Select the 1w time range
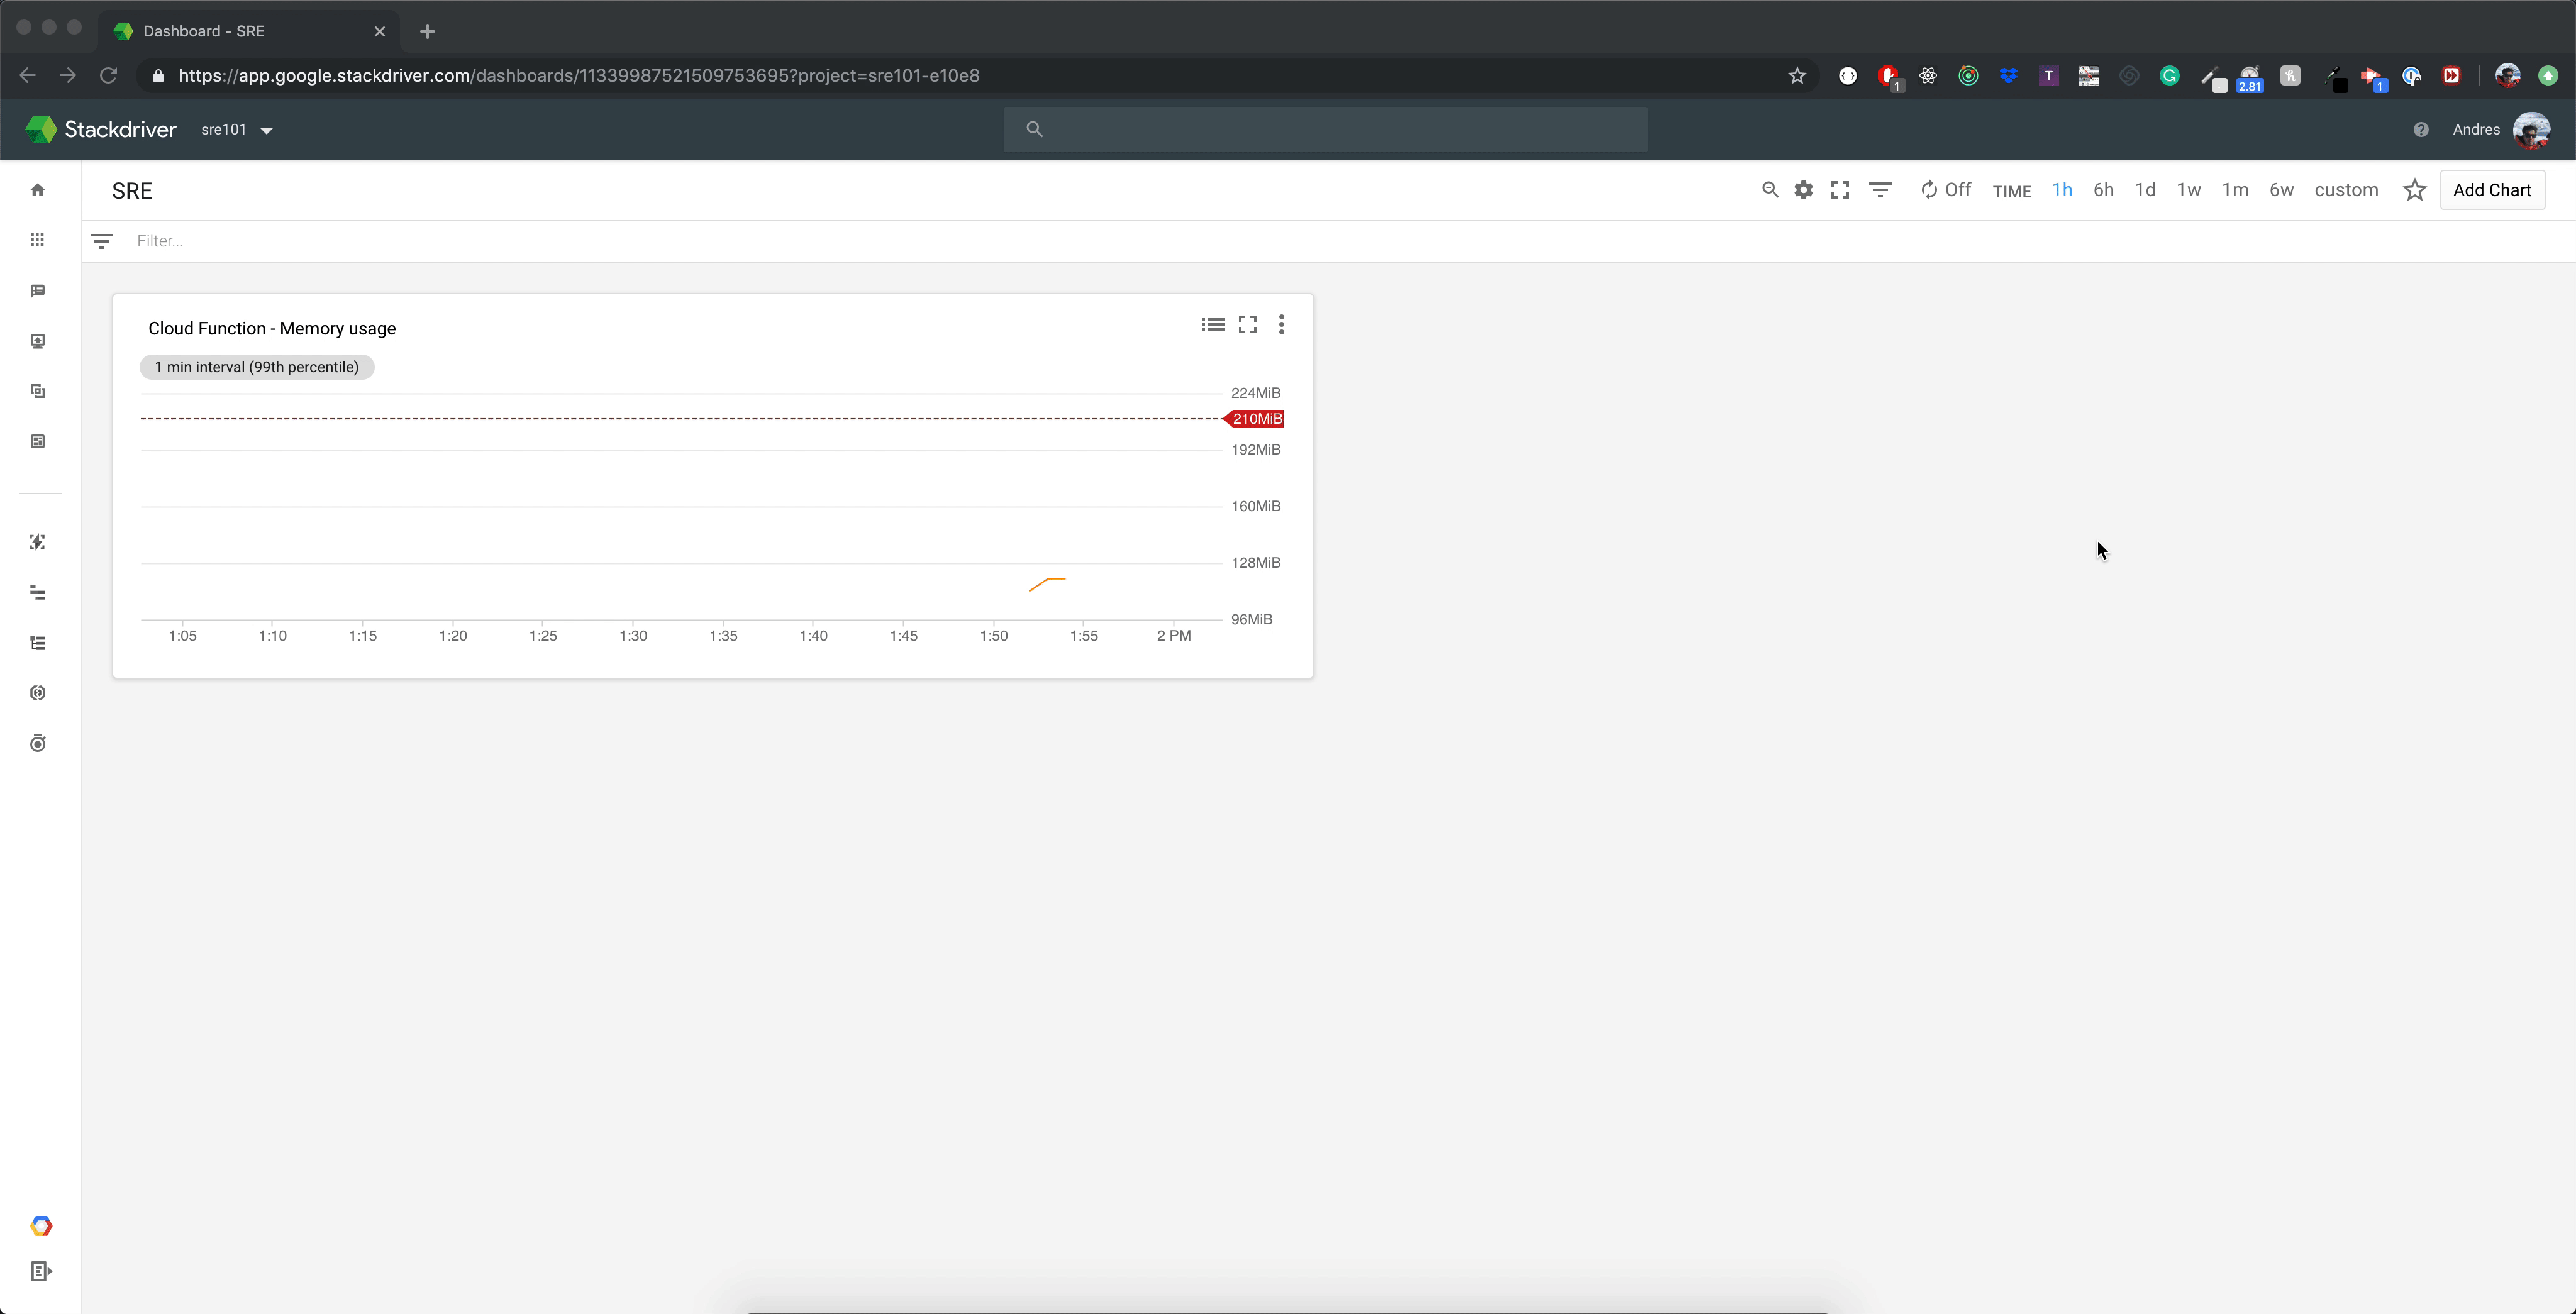The width and height of the screenshot is (2576, 1314). point(2188,190)
